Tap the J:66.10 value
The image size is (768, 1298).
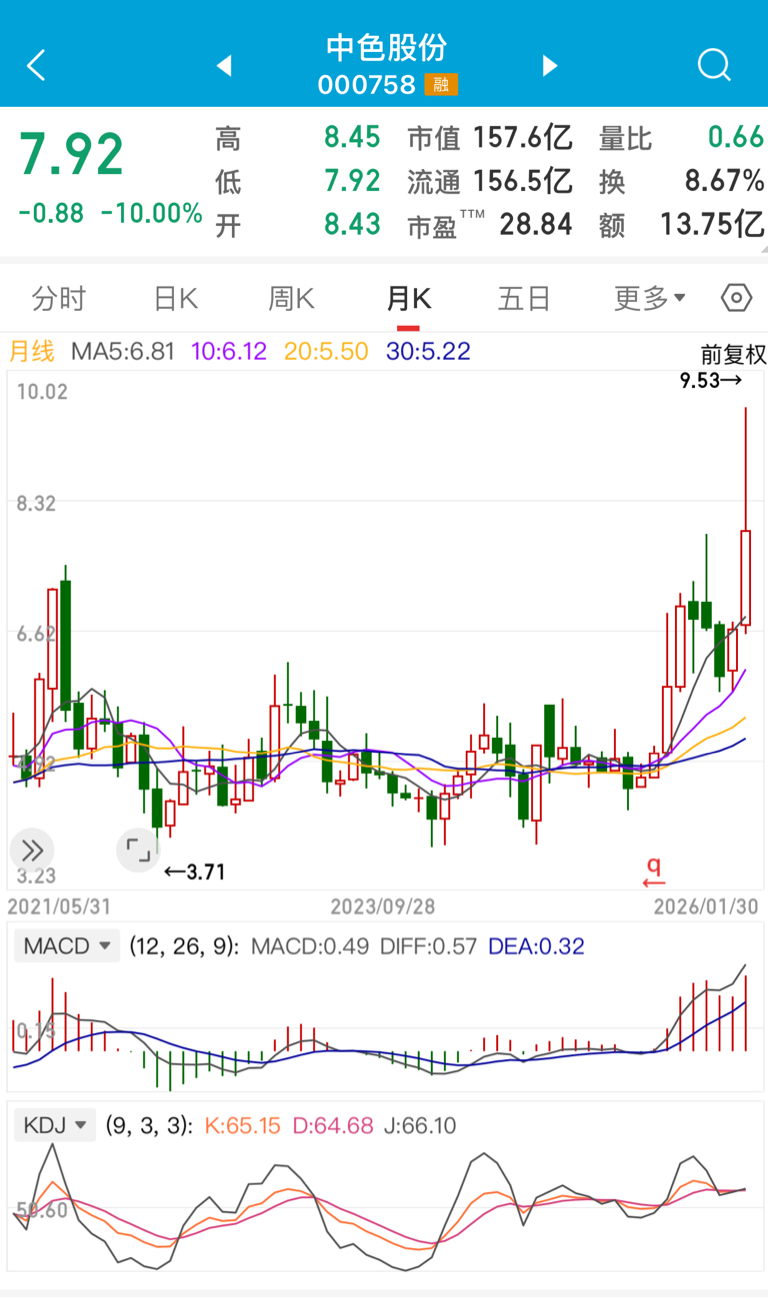tap(420, 1125)
